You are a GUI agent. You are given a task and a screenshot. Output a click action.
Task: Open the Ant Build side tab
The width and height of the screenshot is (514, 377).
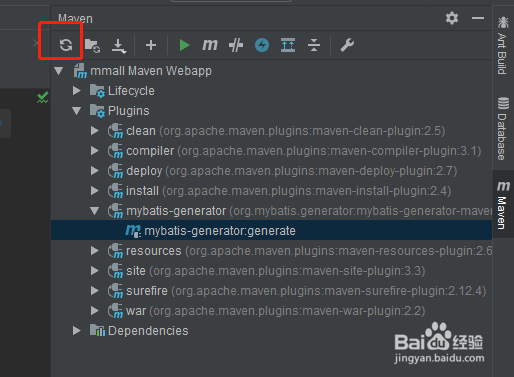[503, 46]
